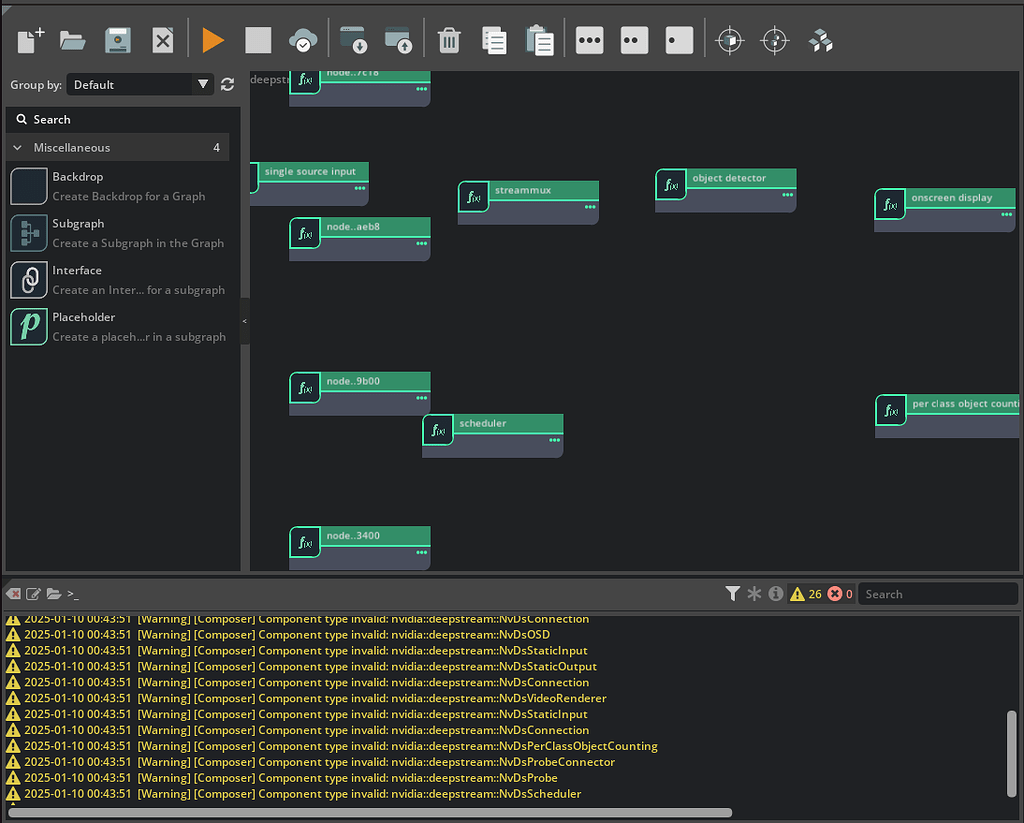Center the view with the crosshair icon
1024x823 pixels.
coord(729,40)
